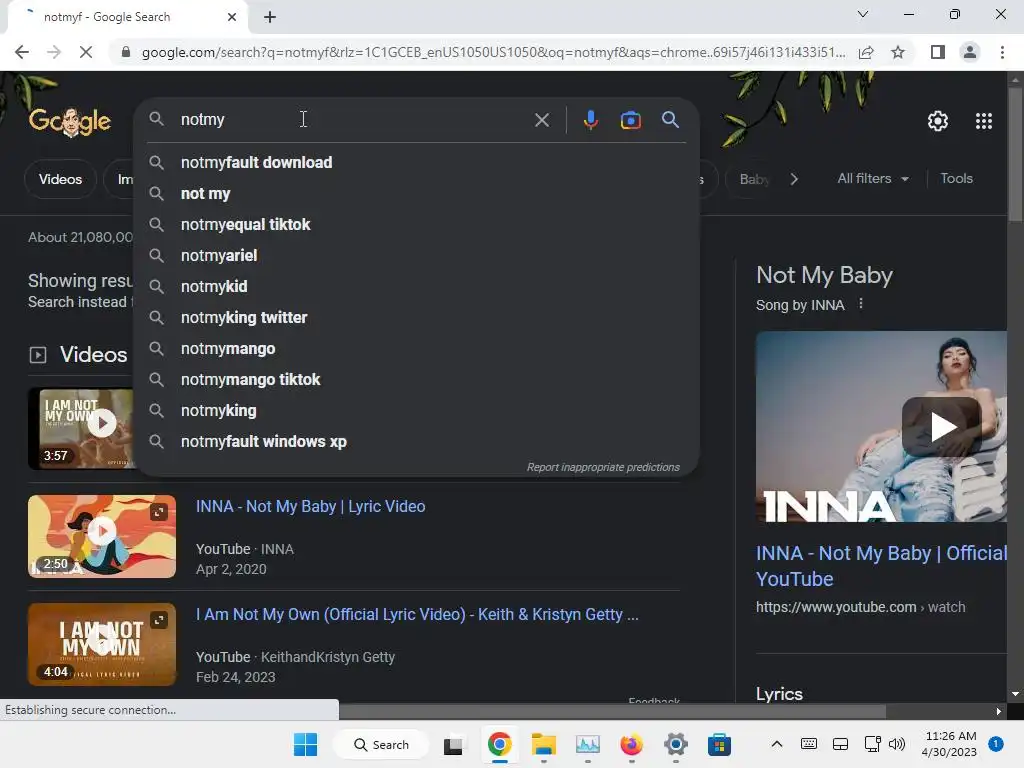Open Google quick settings gear
Viewport: 1024px width, 768px height.
point(938,121)
